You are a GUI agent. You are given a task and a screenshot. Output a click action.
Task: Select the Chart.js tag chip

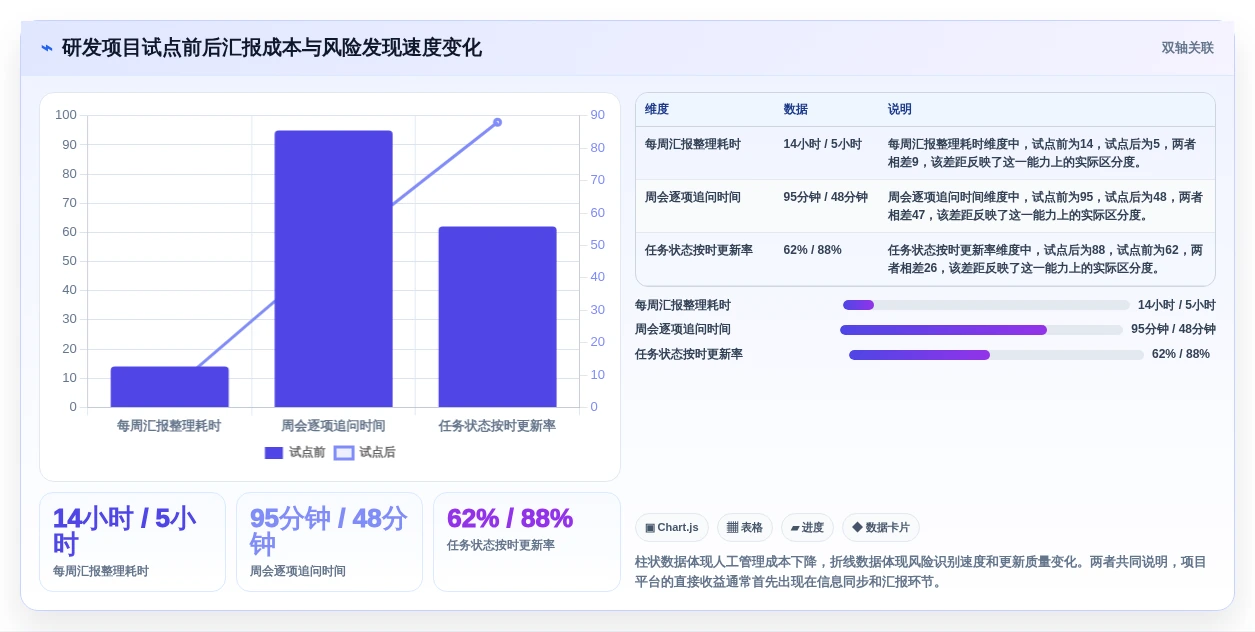[672, 527]
